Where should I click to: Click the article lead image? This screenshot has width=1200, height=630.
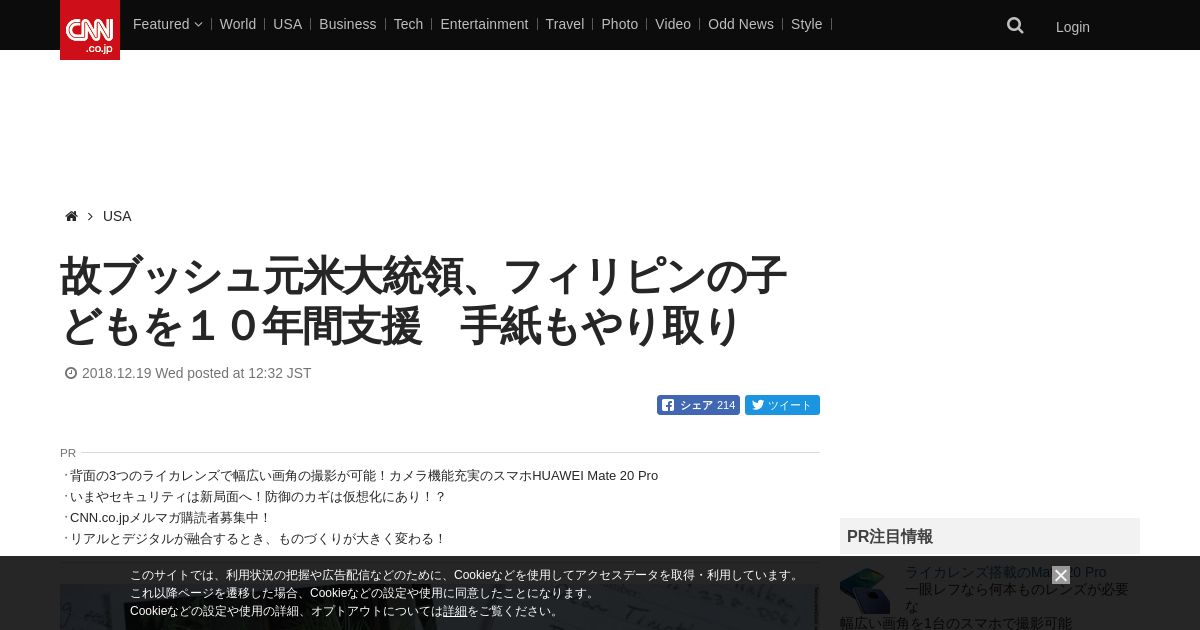tap(439, 607)
